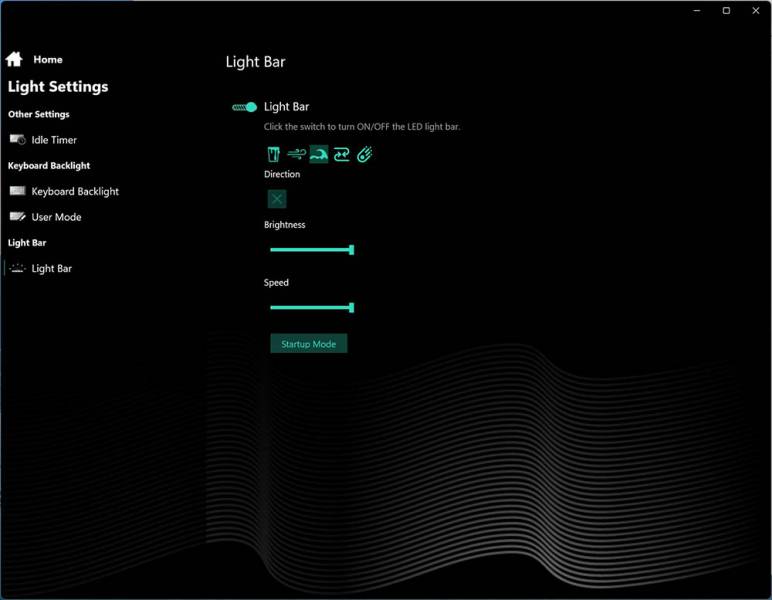Minimize the Light Settings window
The height and width of the screenshot is (600, 772).
tap(698, 11)
